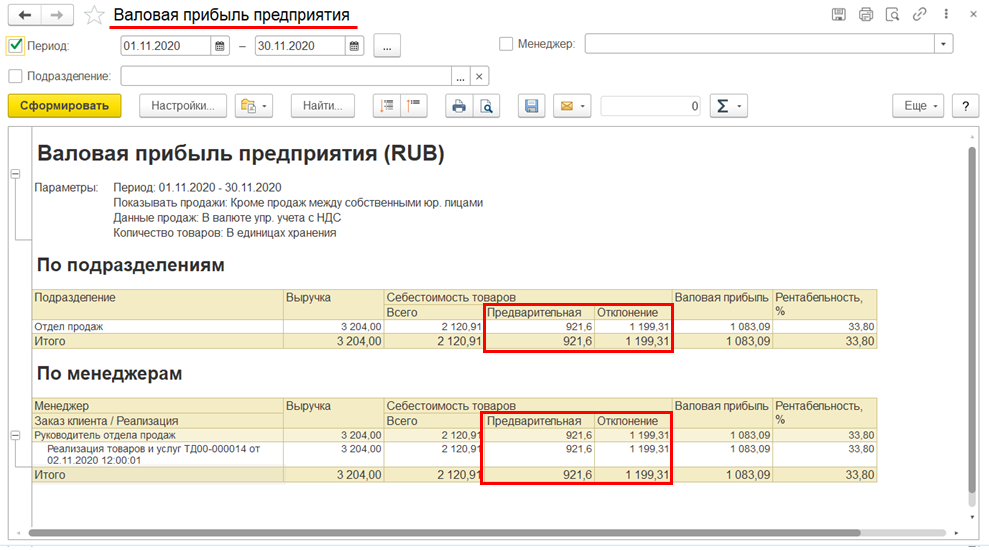Image resolution: width=989 pixels, height=550 pixels.
Task: Add report to favorites with star icon
Action: 93,15
